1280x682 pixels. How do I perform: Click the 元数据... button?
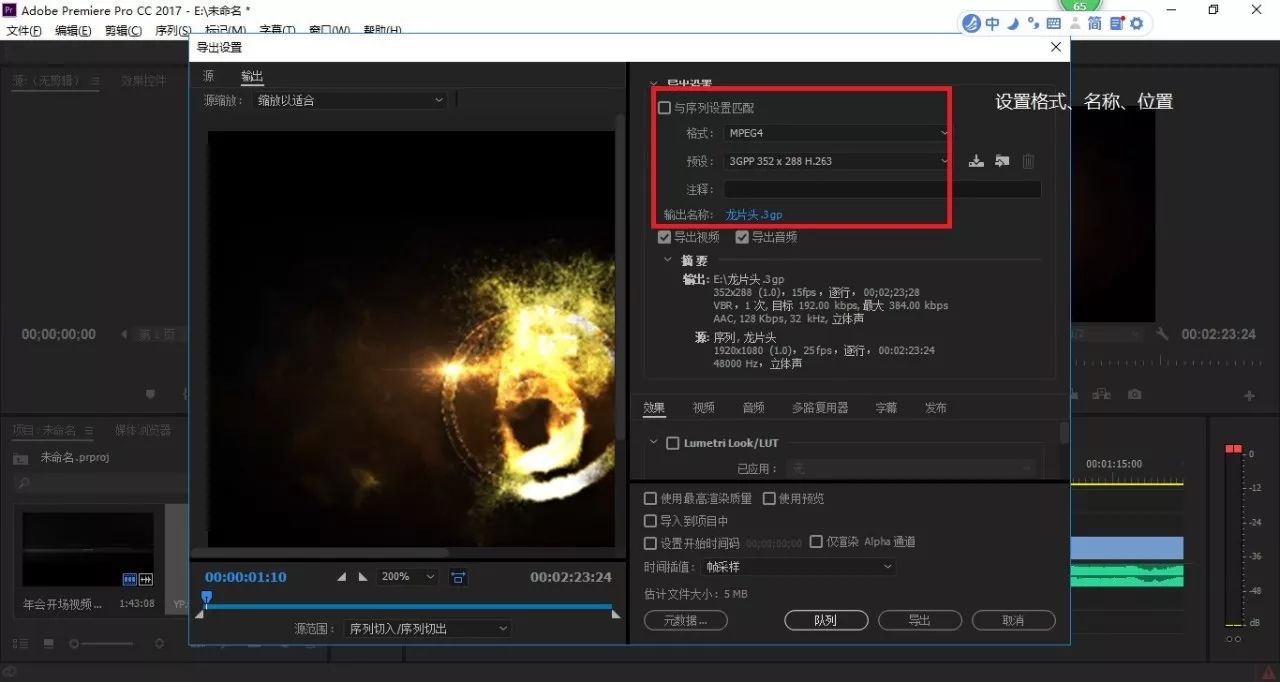[686, 620]
